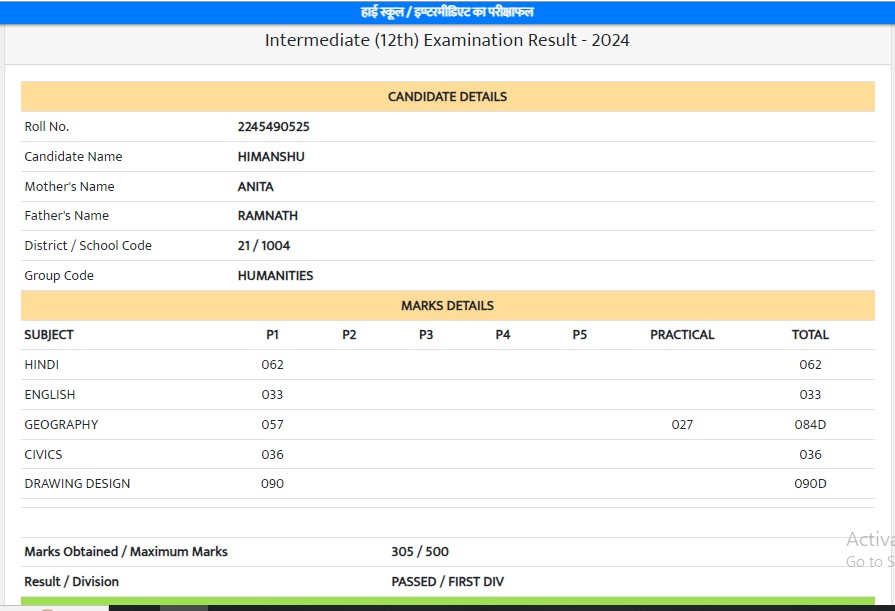Select HINDI total marks 062
The width and height of the screenshot is (895, 611).
[x=810, y=365]
